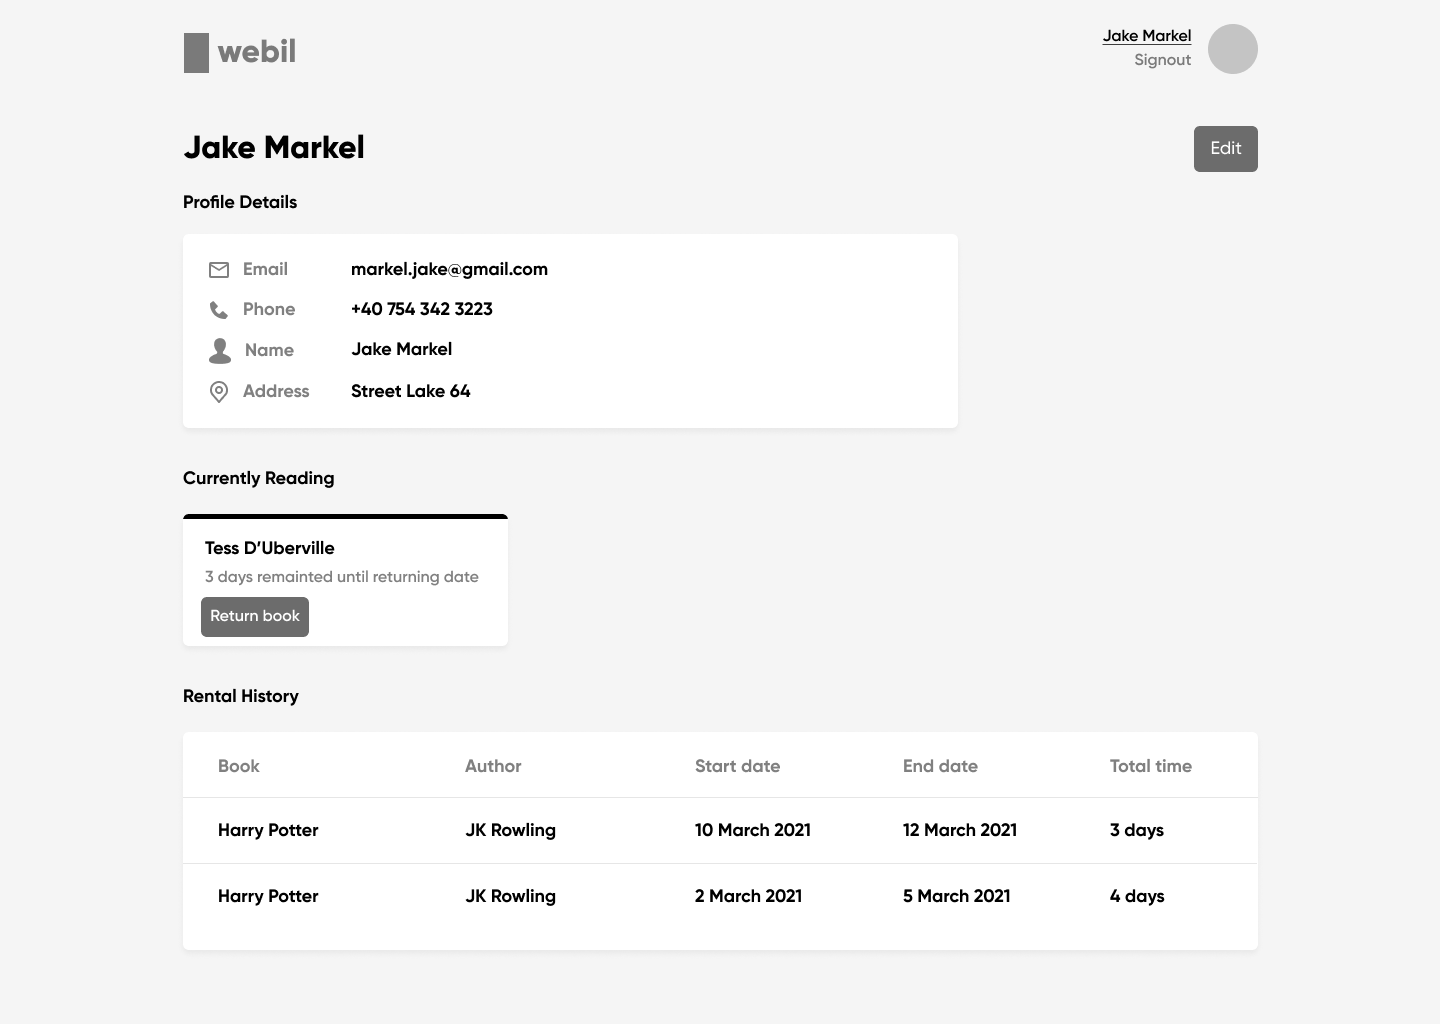Screen dimensions: 1440x1024
Task: Click the Rental History section heading
Action: tap(240, 696)
